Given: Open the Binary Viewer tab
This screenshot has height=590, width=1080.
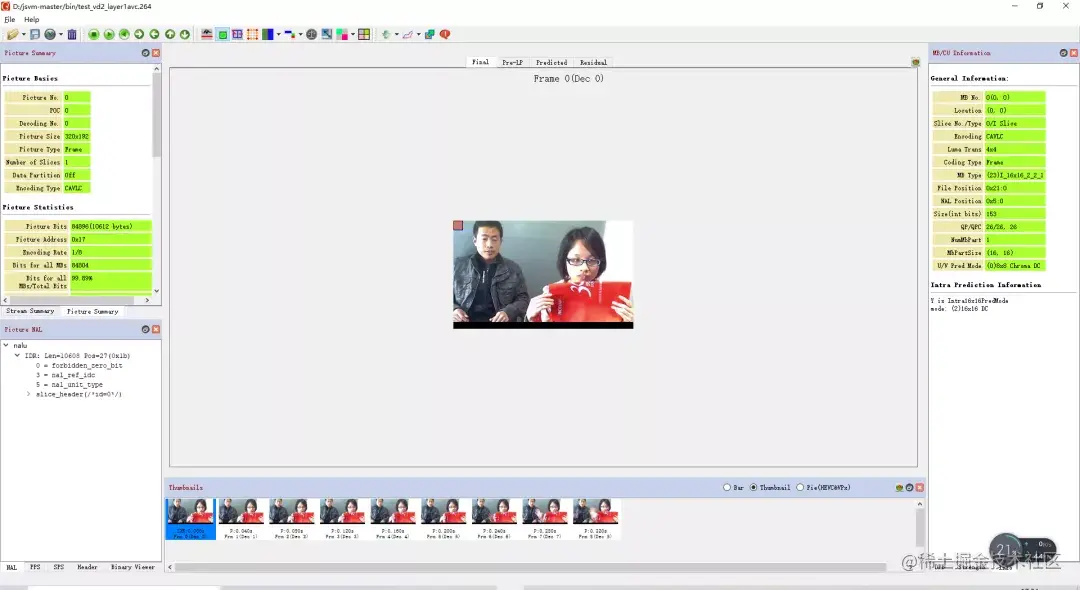Looking at the screenshot, I should tap(132, 566).
